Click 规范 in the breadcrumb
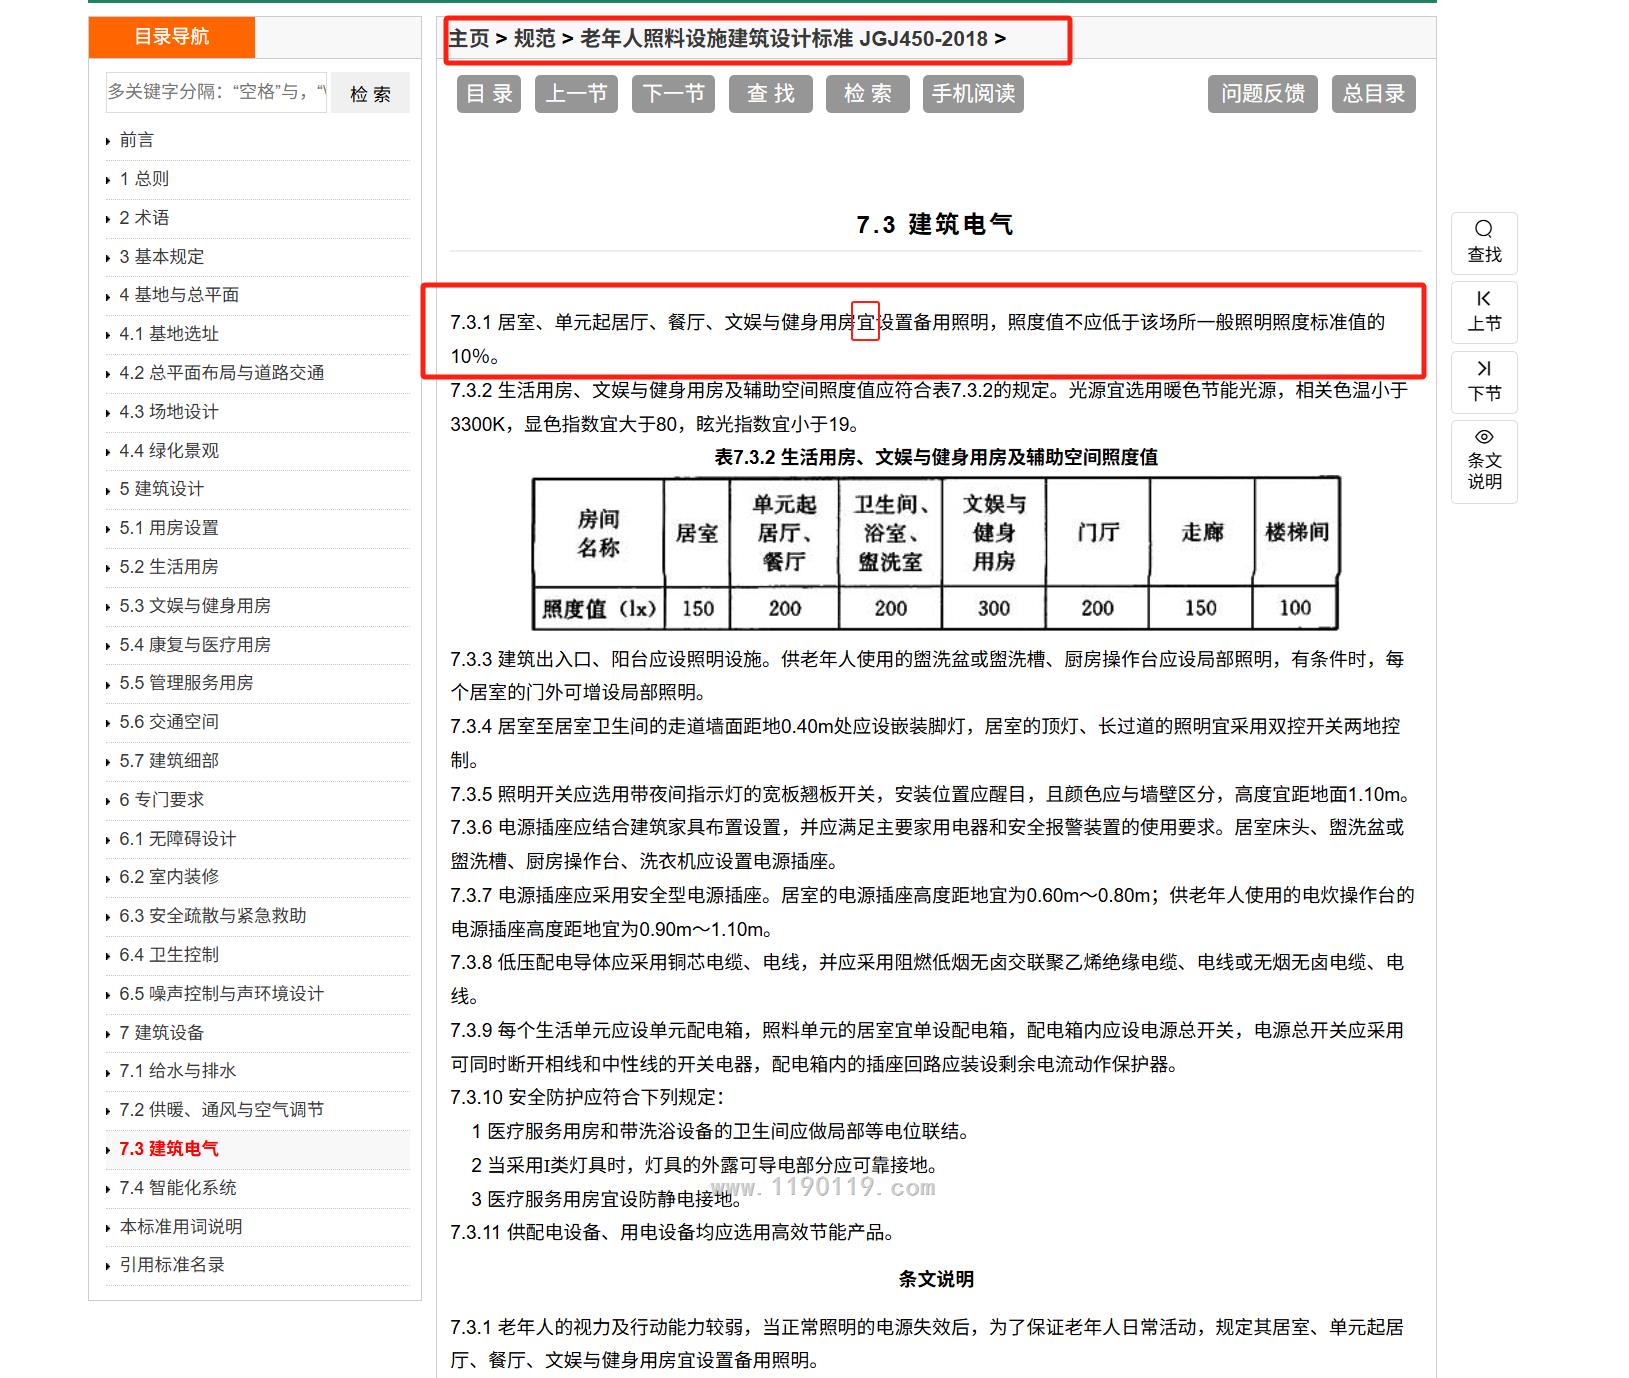 [x=535, y=39]
